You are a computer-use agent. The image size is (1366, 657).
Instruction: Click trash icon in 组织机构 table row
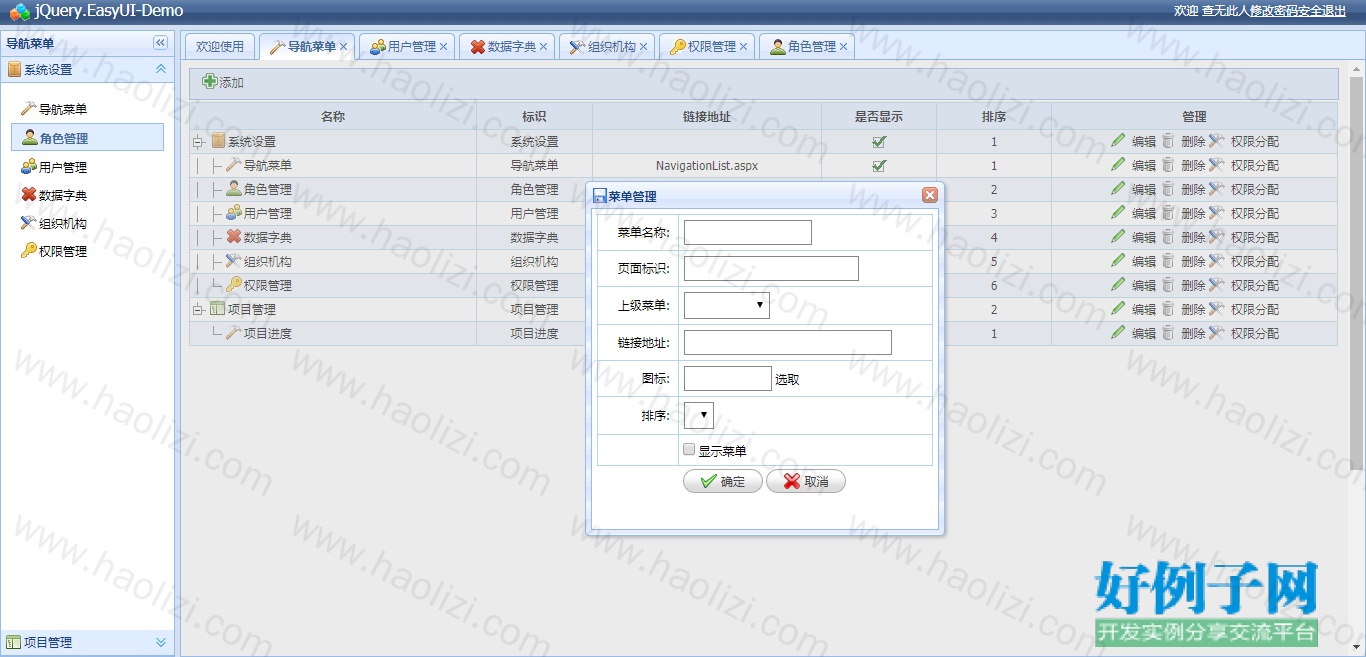(x=1168, y=261)
